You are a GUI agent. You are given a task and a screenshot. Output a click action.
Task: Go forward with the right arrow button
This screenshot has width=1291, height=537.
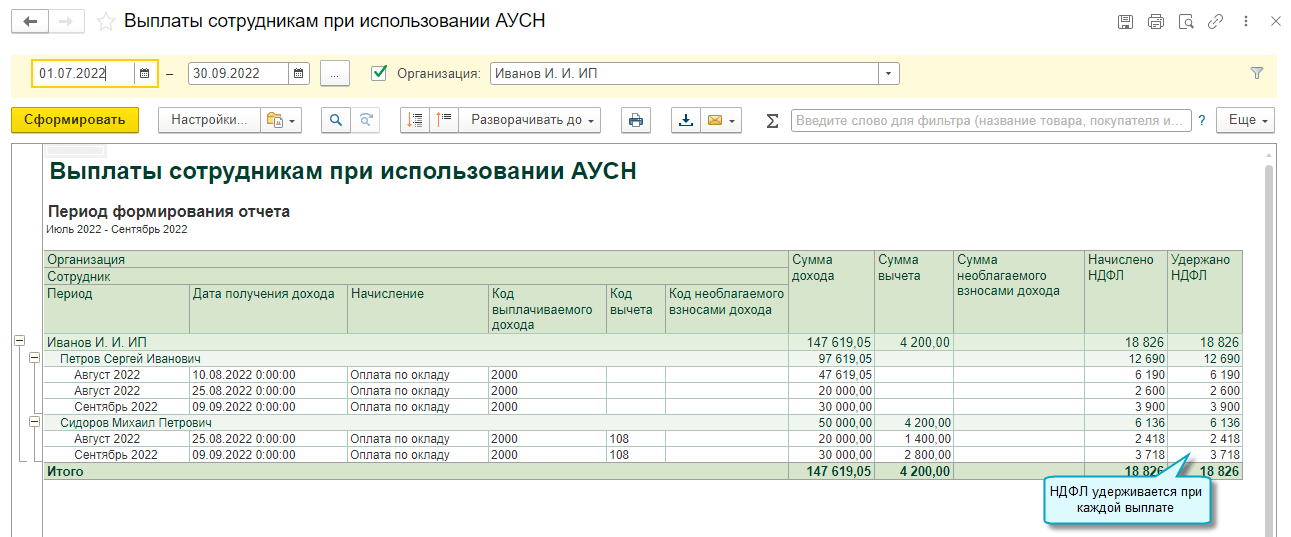click(x=66, y=21)
